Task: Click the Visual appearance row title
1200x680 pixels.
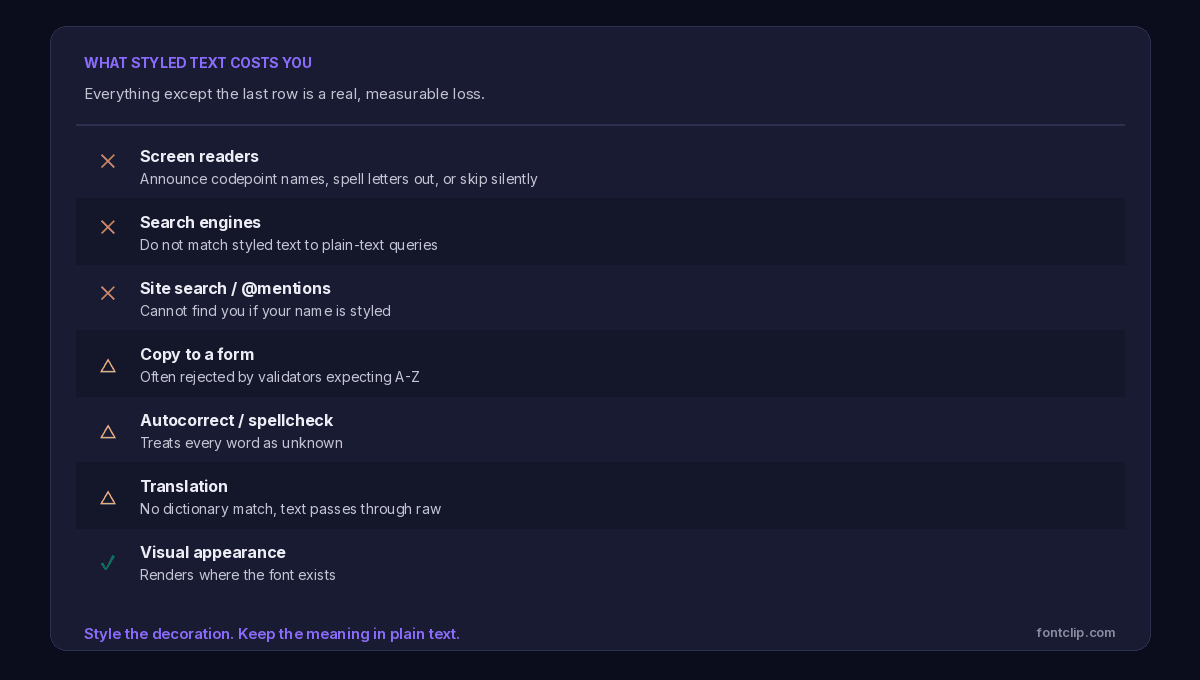Action: (x=213, y=552)
